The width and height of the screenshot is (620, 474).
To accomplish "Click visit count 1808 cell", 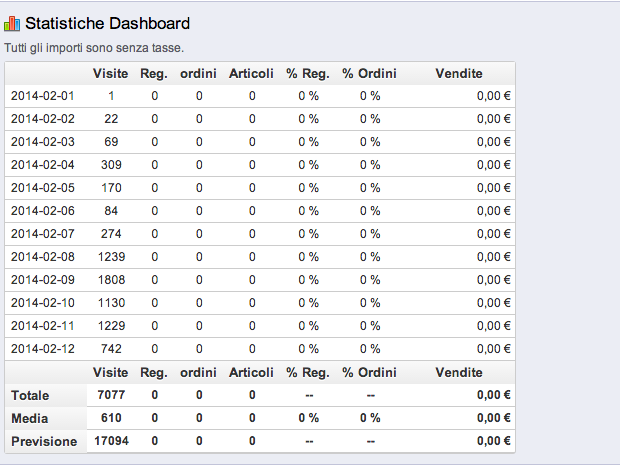I will click(x=111, y=280).
